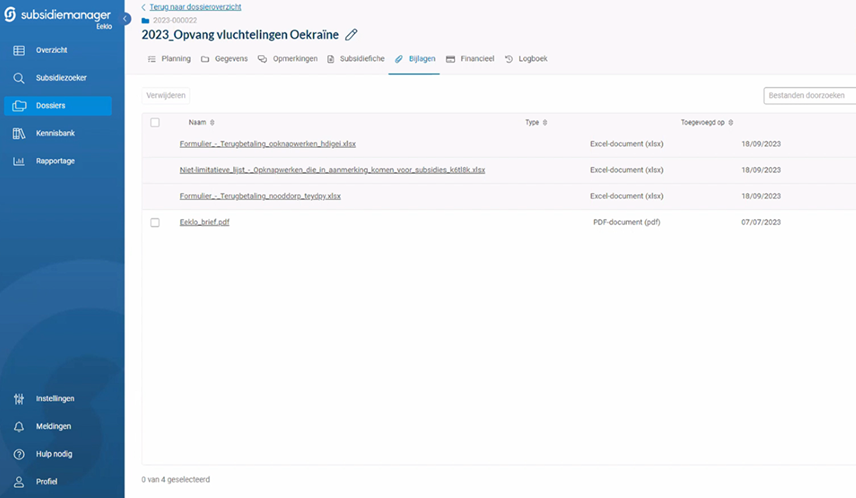Switch to the Logboek tab
Image resolution: width=856 pixels, height=498 pixels.
(x=526, y=59)
